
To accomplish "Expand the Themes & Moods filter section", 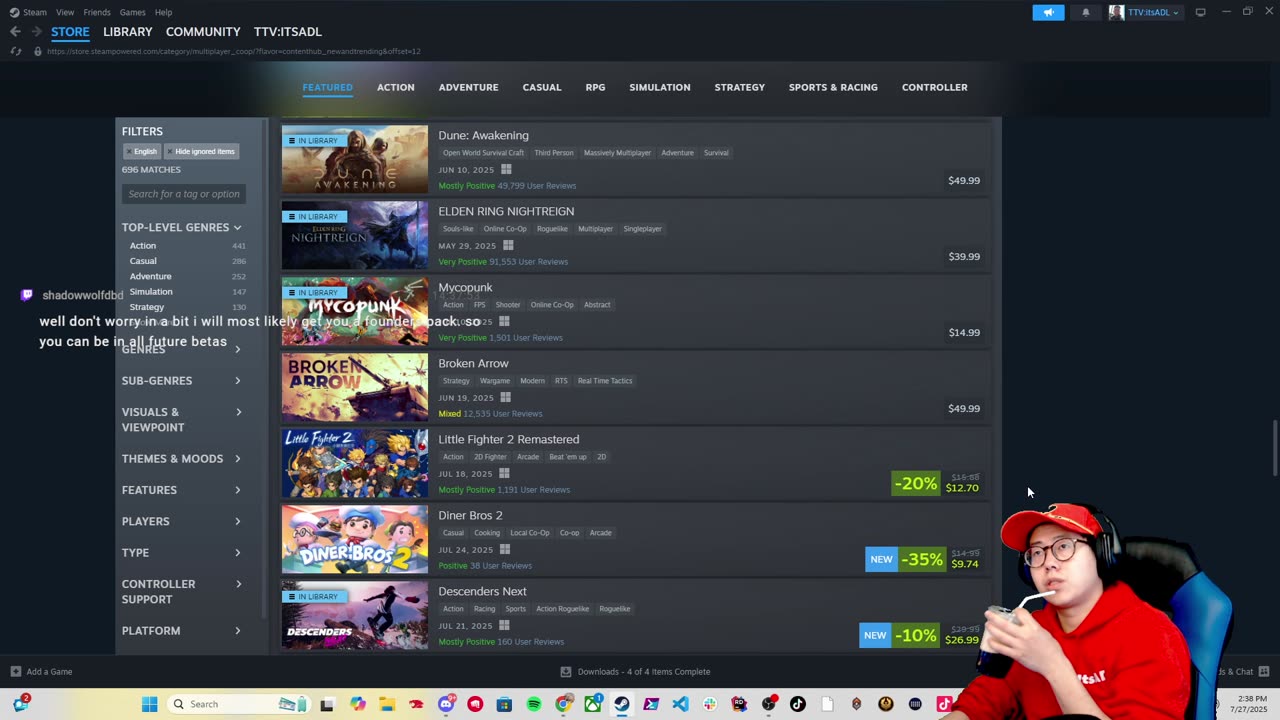I will pyautogui.click(x=182, y=459).
